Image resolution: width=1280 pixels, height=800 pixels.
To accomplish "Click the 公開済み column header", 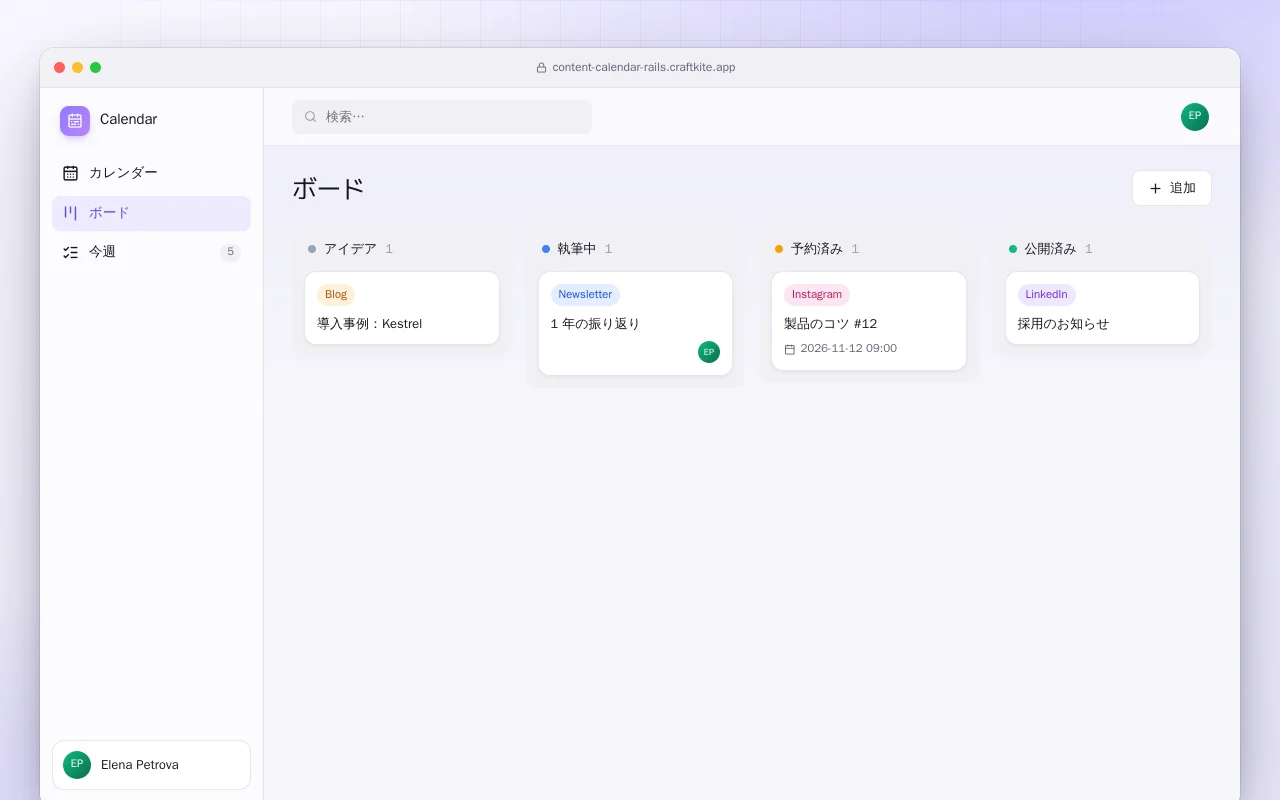I will (1050, 249).
